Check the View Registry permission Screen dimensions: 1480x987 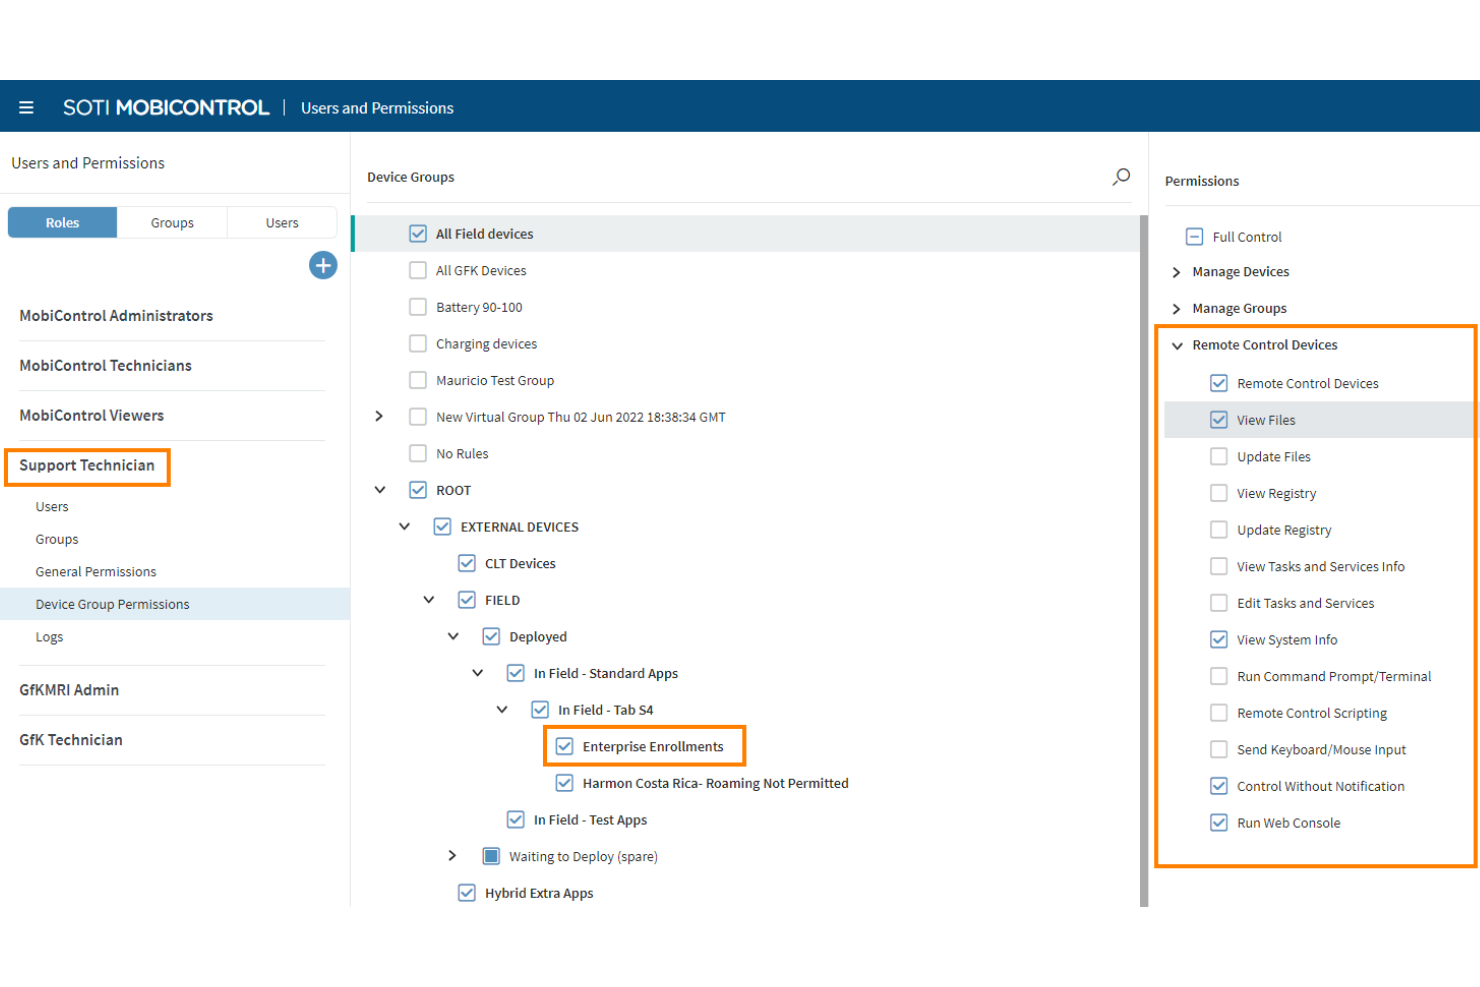1219,493
